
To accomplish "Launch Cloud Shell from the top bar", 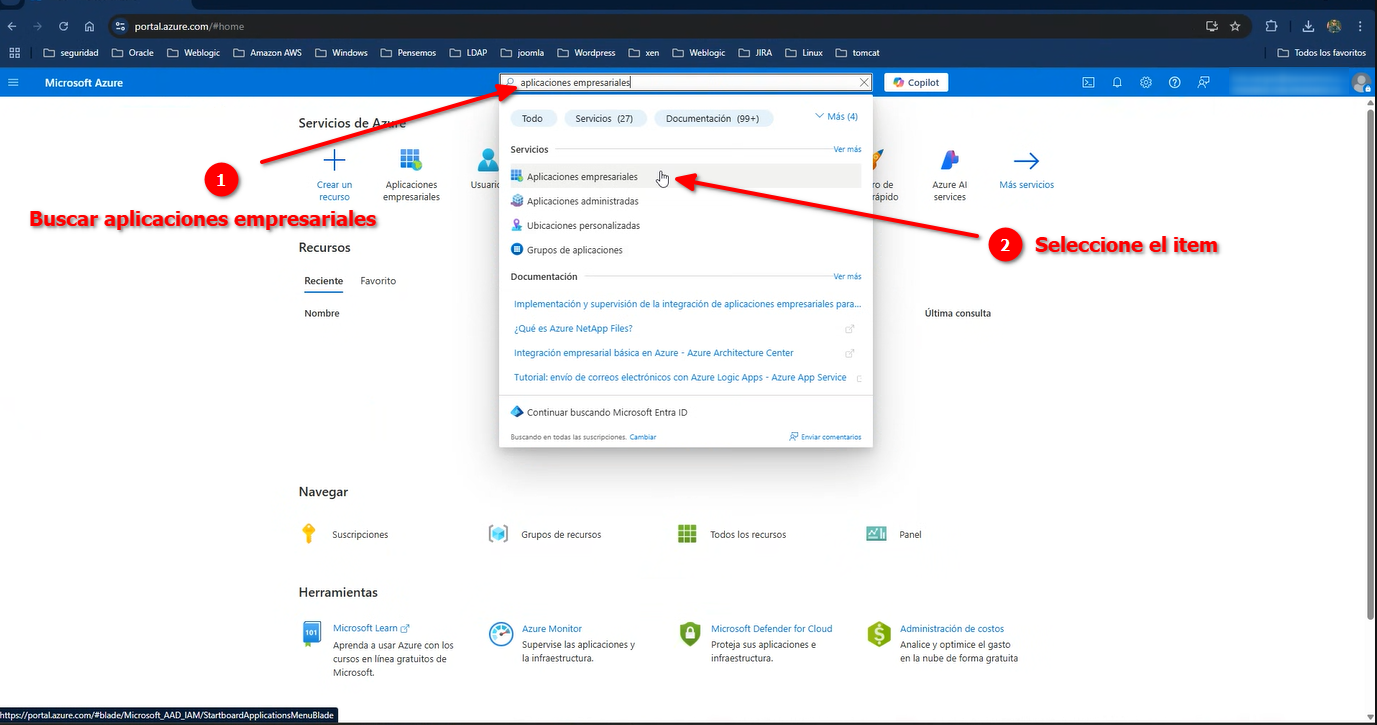I will point(1088,83).
